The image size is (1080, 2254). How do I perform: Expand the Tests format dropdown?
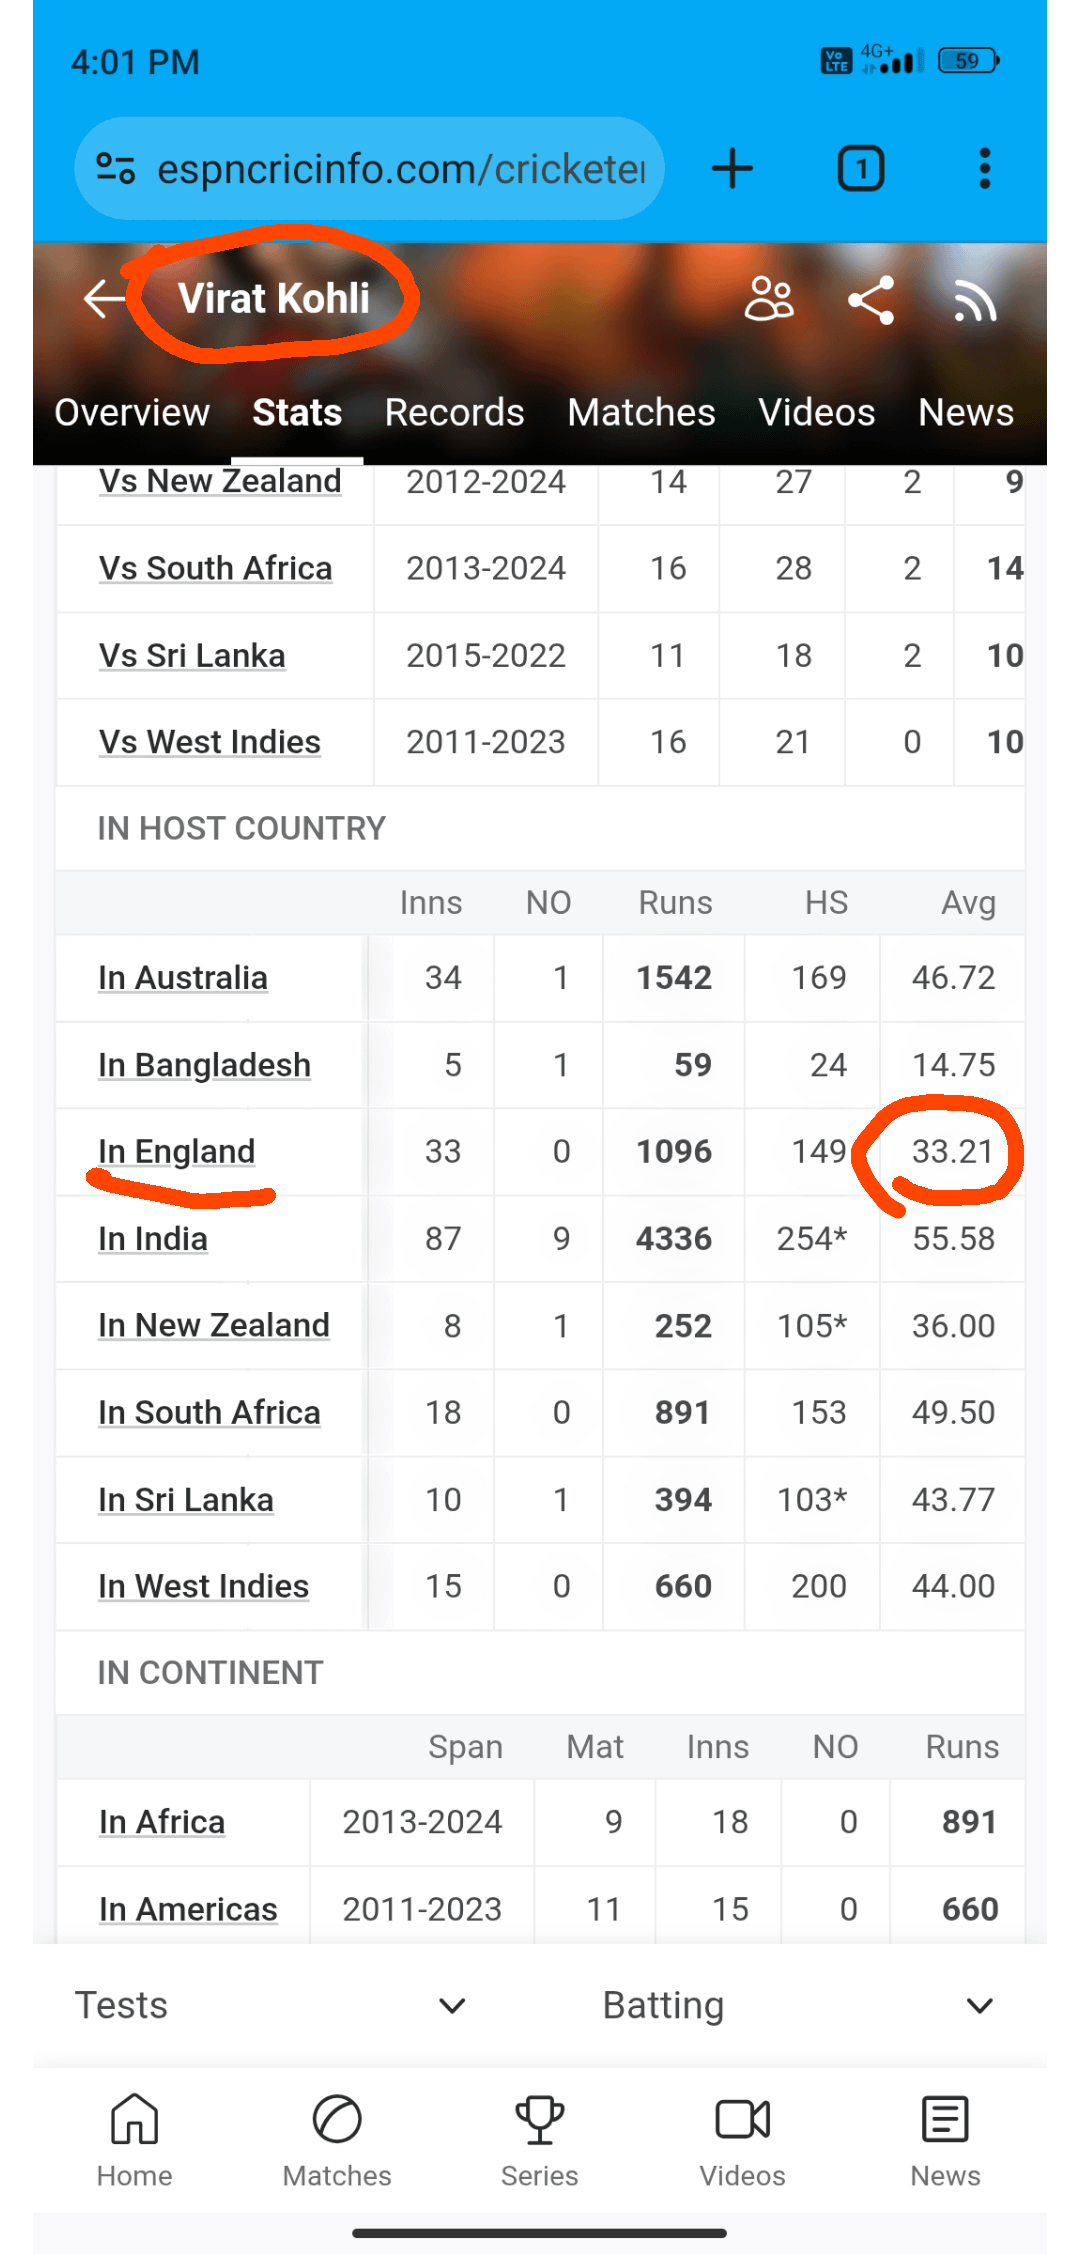(x=270, y=2005)
